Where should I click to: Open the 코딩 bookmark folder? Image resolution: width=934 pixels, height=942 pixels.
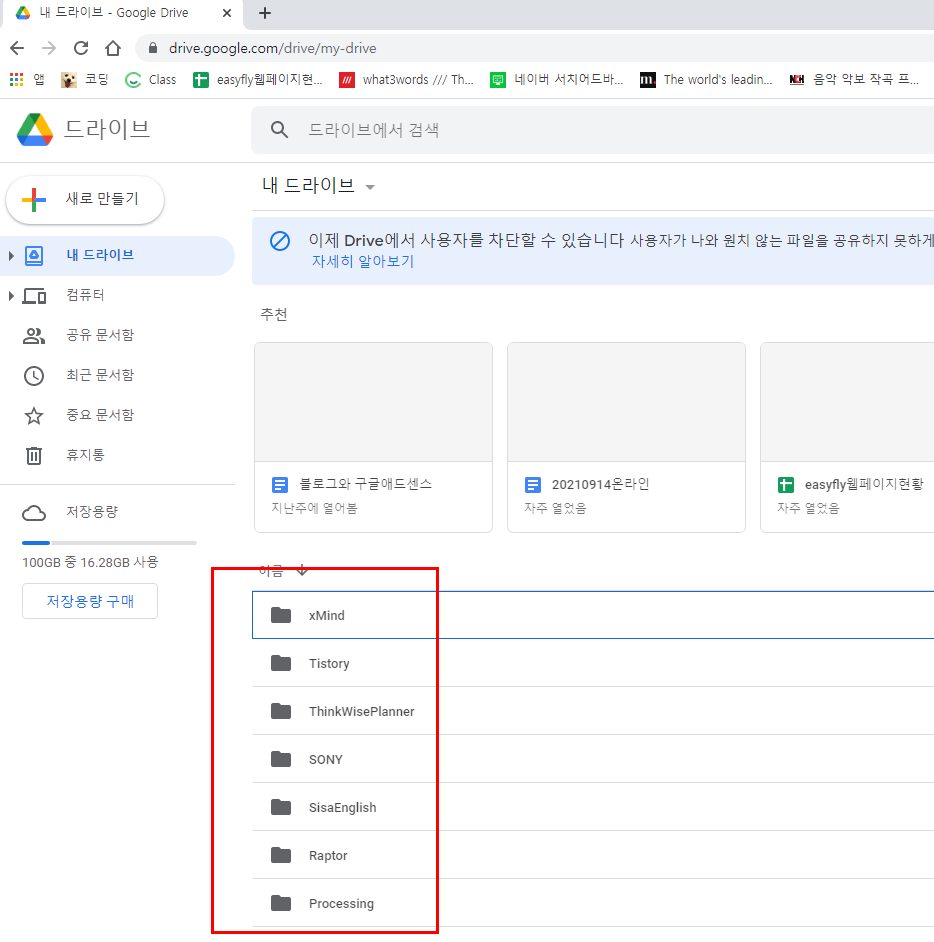tap(85, 79)
